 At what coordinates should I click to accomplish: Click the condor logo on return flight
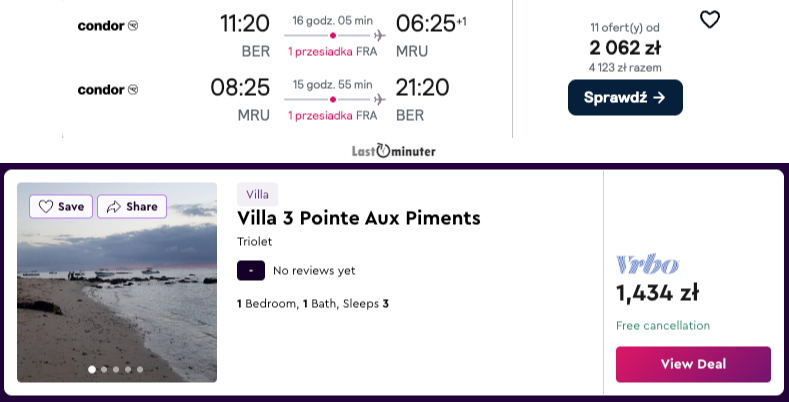coord(108,90)
